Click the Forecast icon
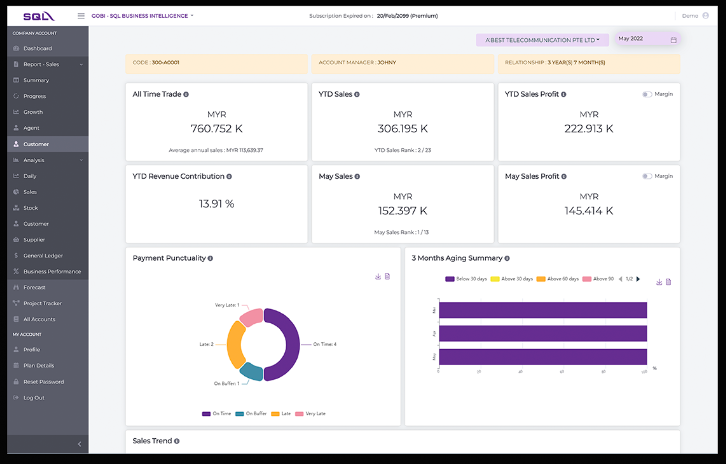Screen dimensions: 726x464 coord(16,288)
